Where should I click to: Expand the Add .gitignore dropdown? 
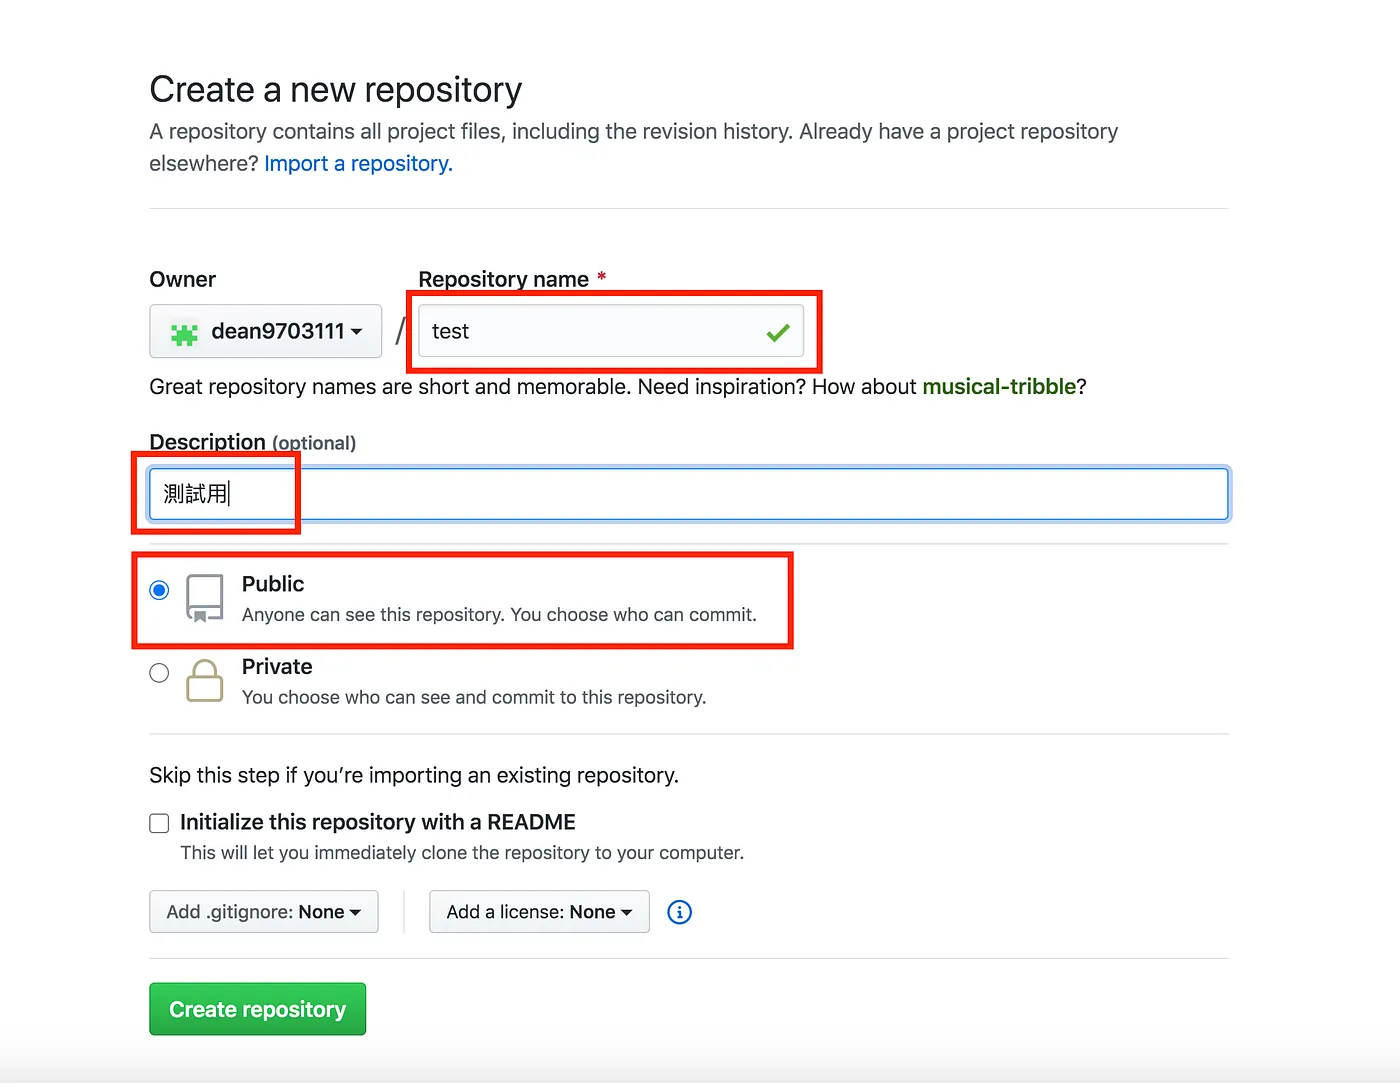(x=264, y=912)
